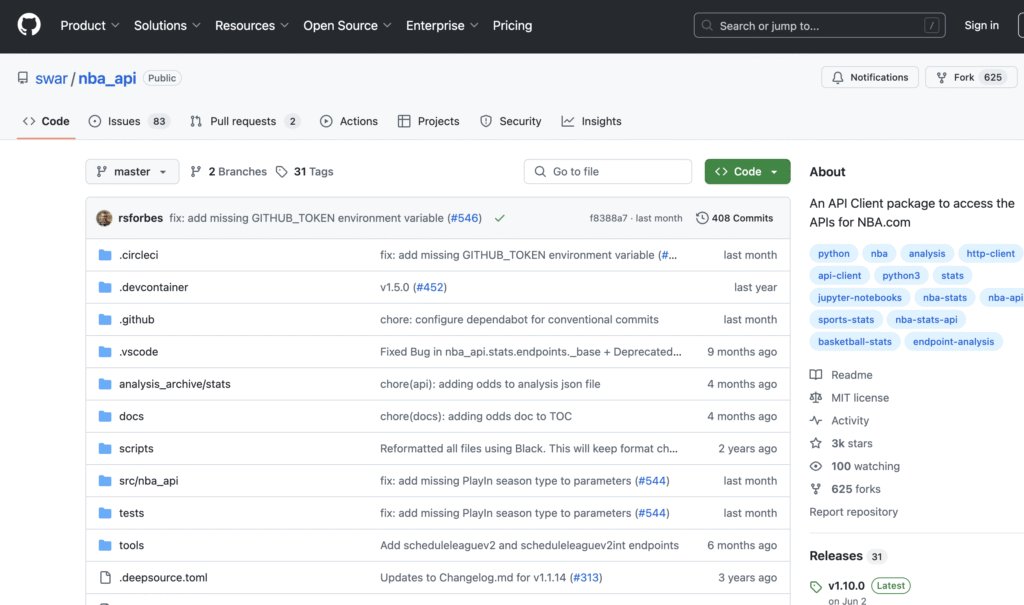1024x605 pixels.
Task: Click the nba-stats-api topic tag
Action: [926, 320]
